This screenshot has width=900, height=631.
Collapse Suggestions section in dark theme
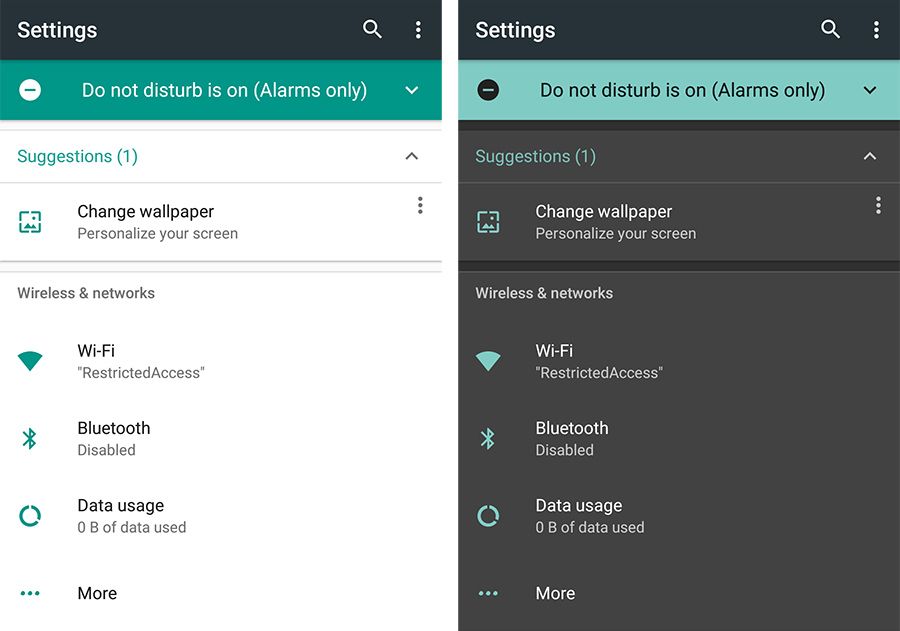(x=870, y=156)
